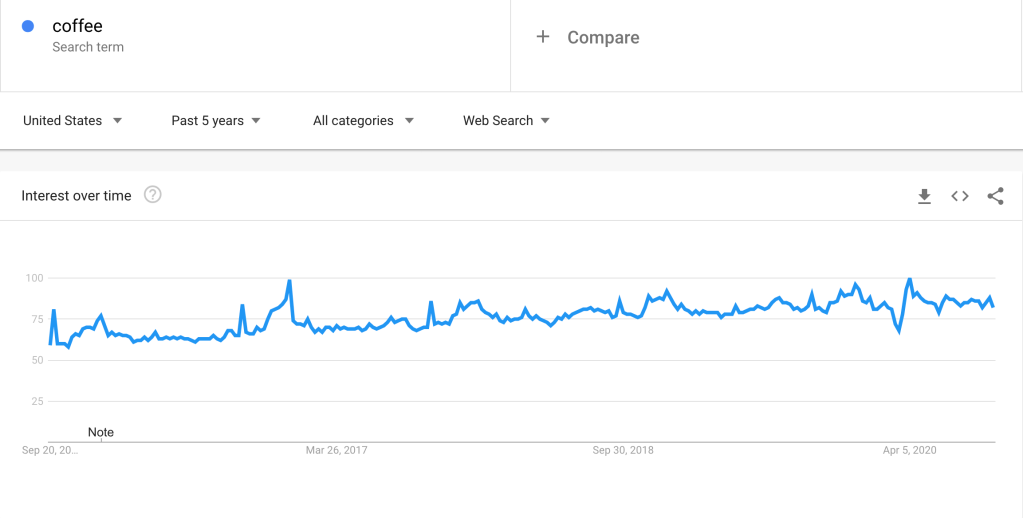Open the Interest over time help icon
Image resolution: width=1023 pixels, height=518 pixels.
point(153,195)
